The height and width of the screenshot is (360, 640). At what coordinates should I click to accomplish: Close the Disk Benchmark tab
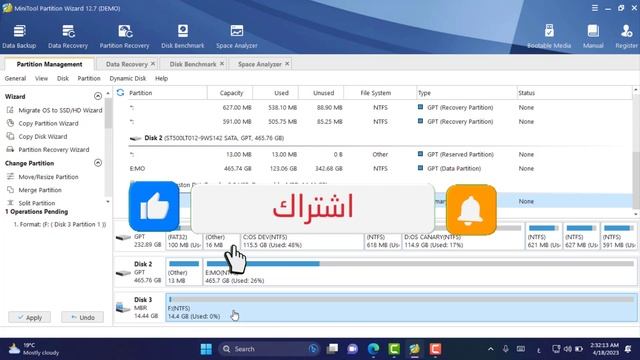(222, 64)
